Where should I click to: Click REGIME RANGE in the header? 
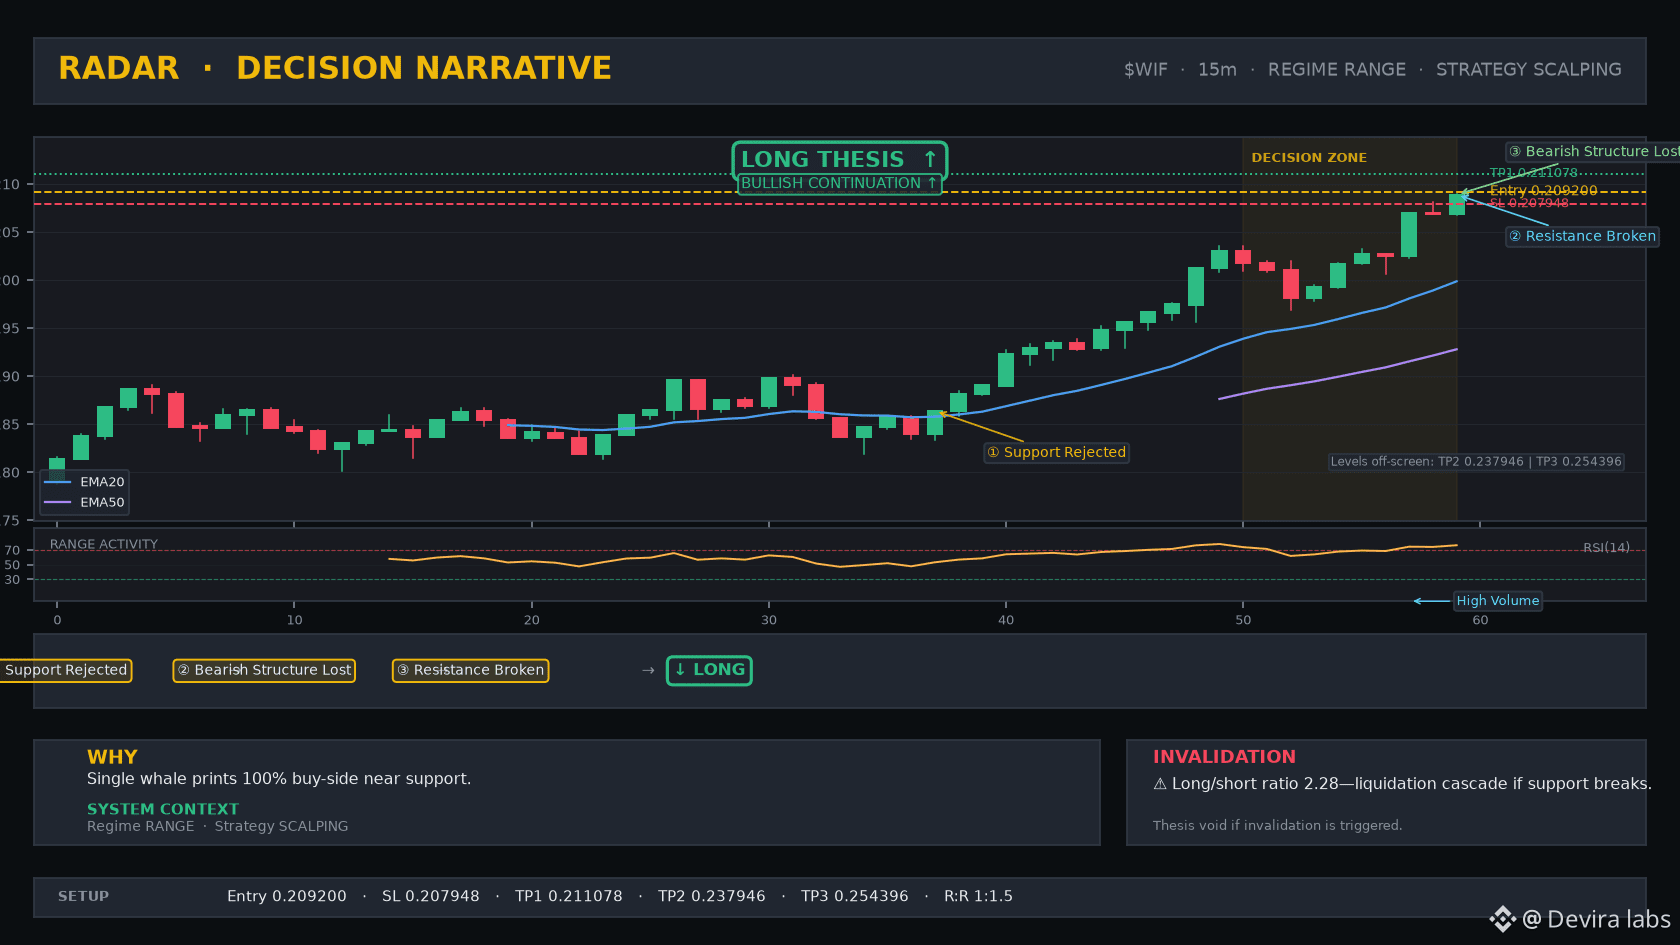(x=1337, y=69)
